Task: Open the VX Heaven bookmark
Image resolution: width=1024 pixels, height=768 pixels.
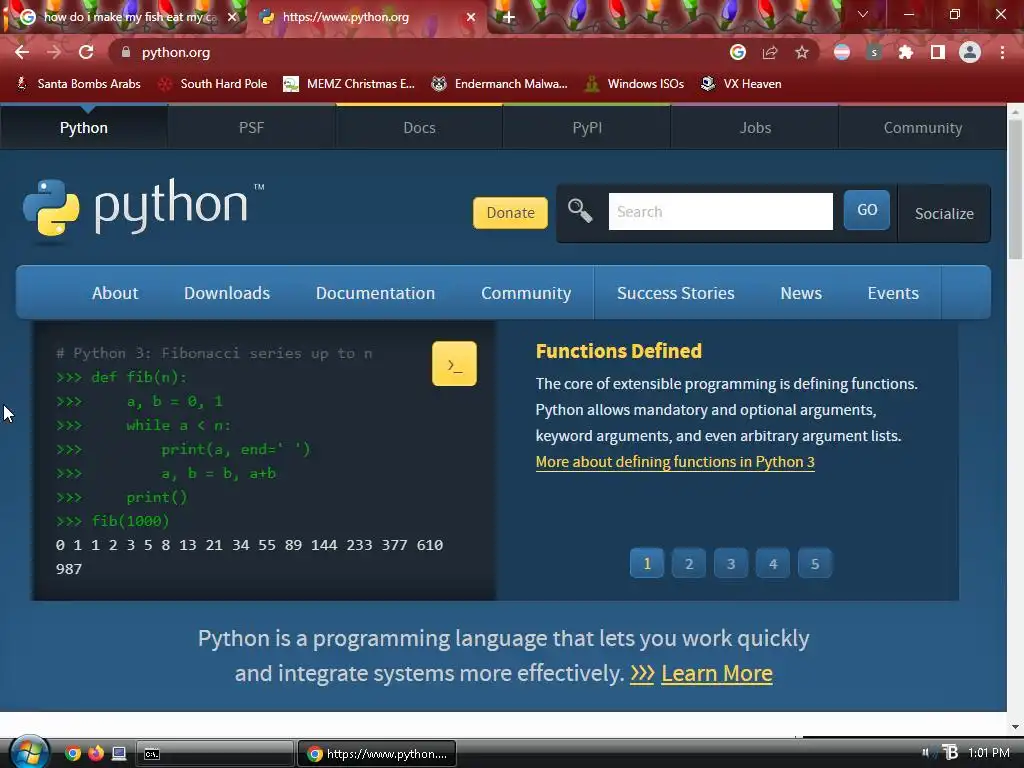Action: 741,84
